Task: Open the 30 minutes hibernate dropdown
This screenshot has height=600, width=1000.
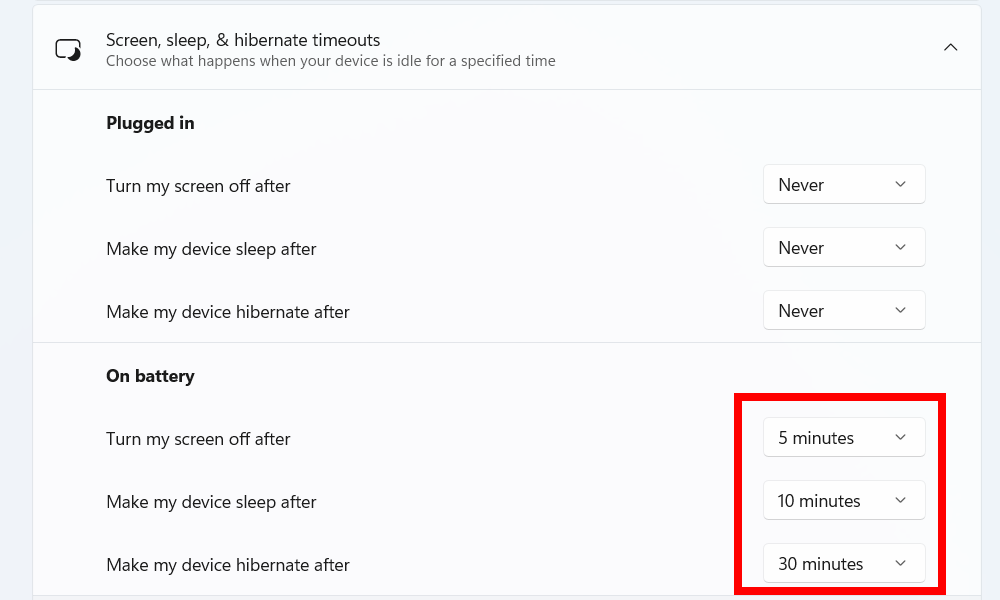Action: (843, 564)
